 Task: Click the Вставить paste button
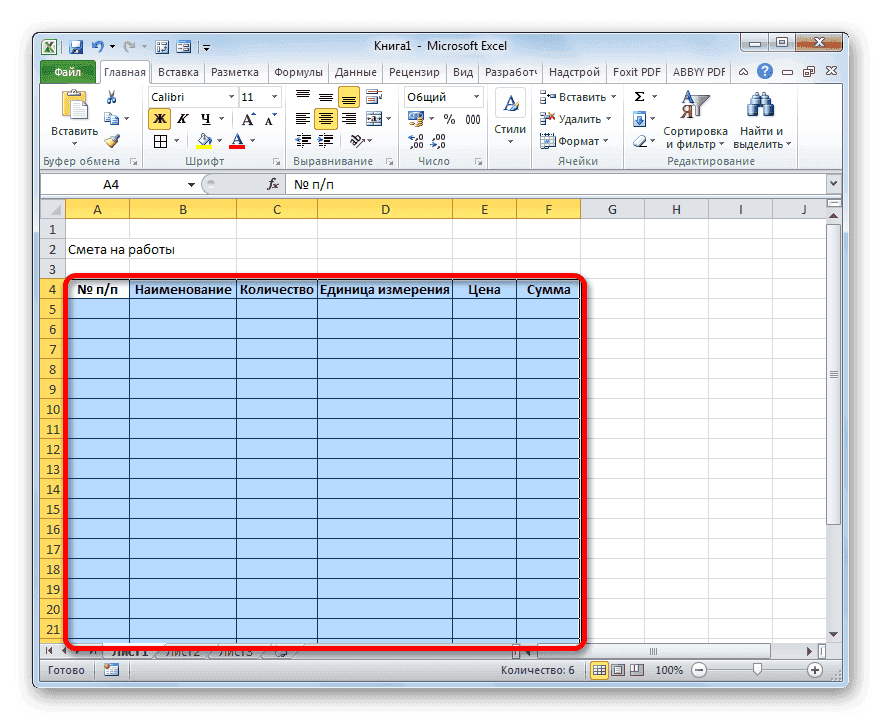coord(75,110)
